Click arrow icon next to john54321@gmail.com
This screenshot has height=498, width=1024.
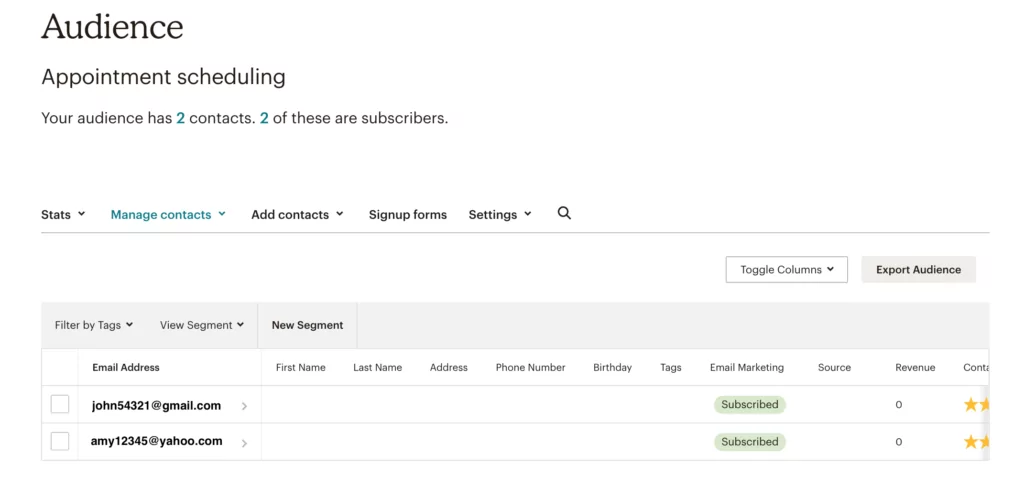coord(244,406)
